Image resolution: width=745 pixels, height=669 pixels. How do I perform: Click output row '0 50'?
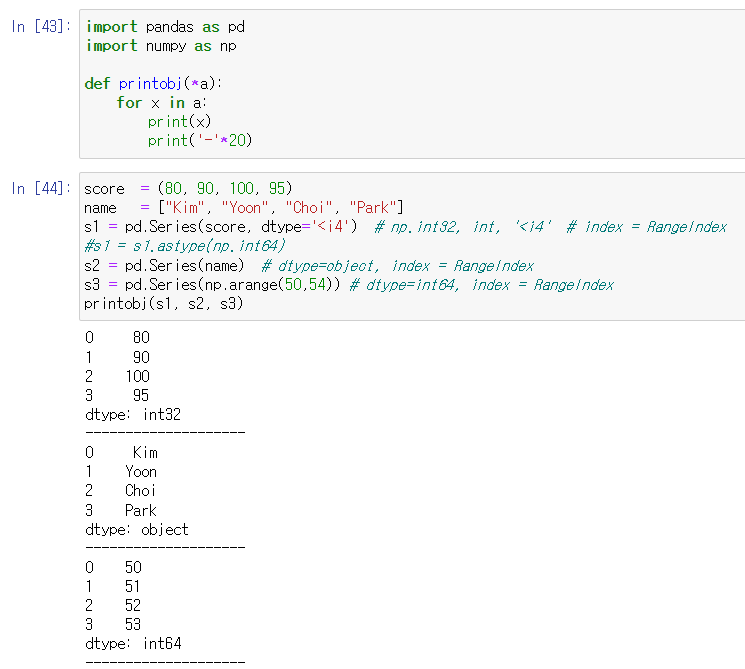pos(114,567)
